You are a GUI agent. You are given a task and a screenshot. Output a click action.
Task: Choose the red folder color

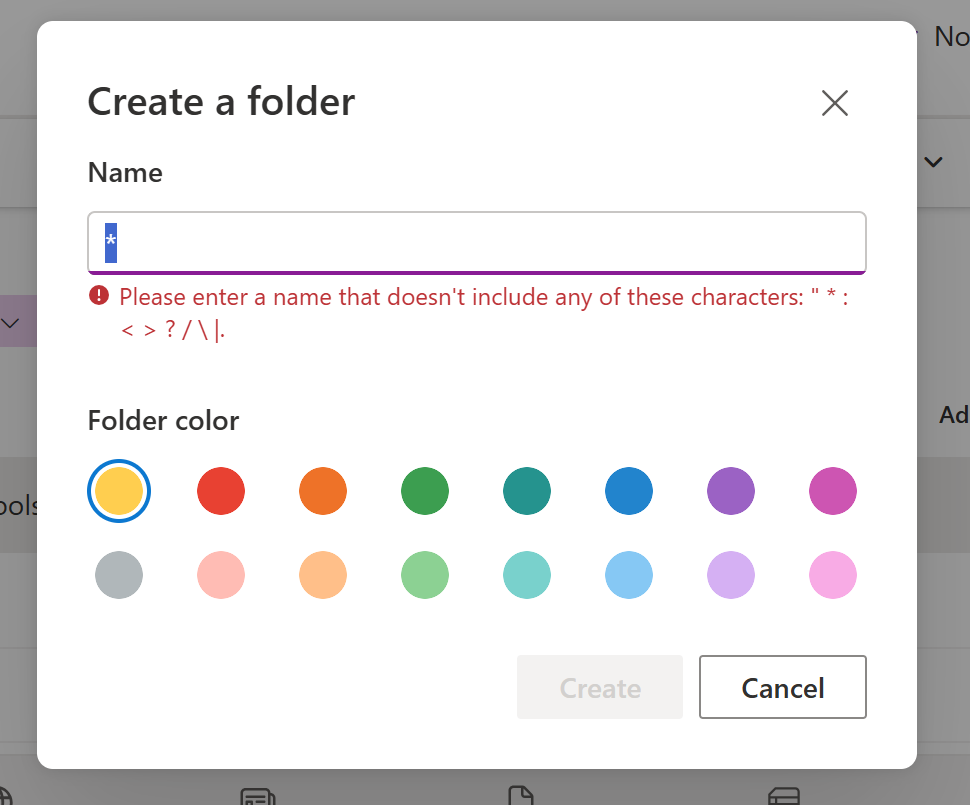tap(221, 491)
